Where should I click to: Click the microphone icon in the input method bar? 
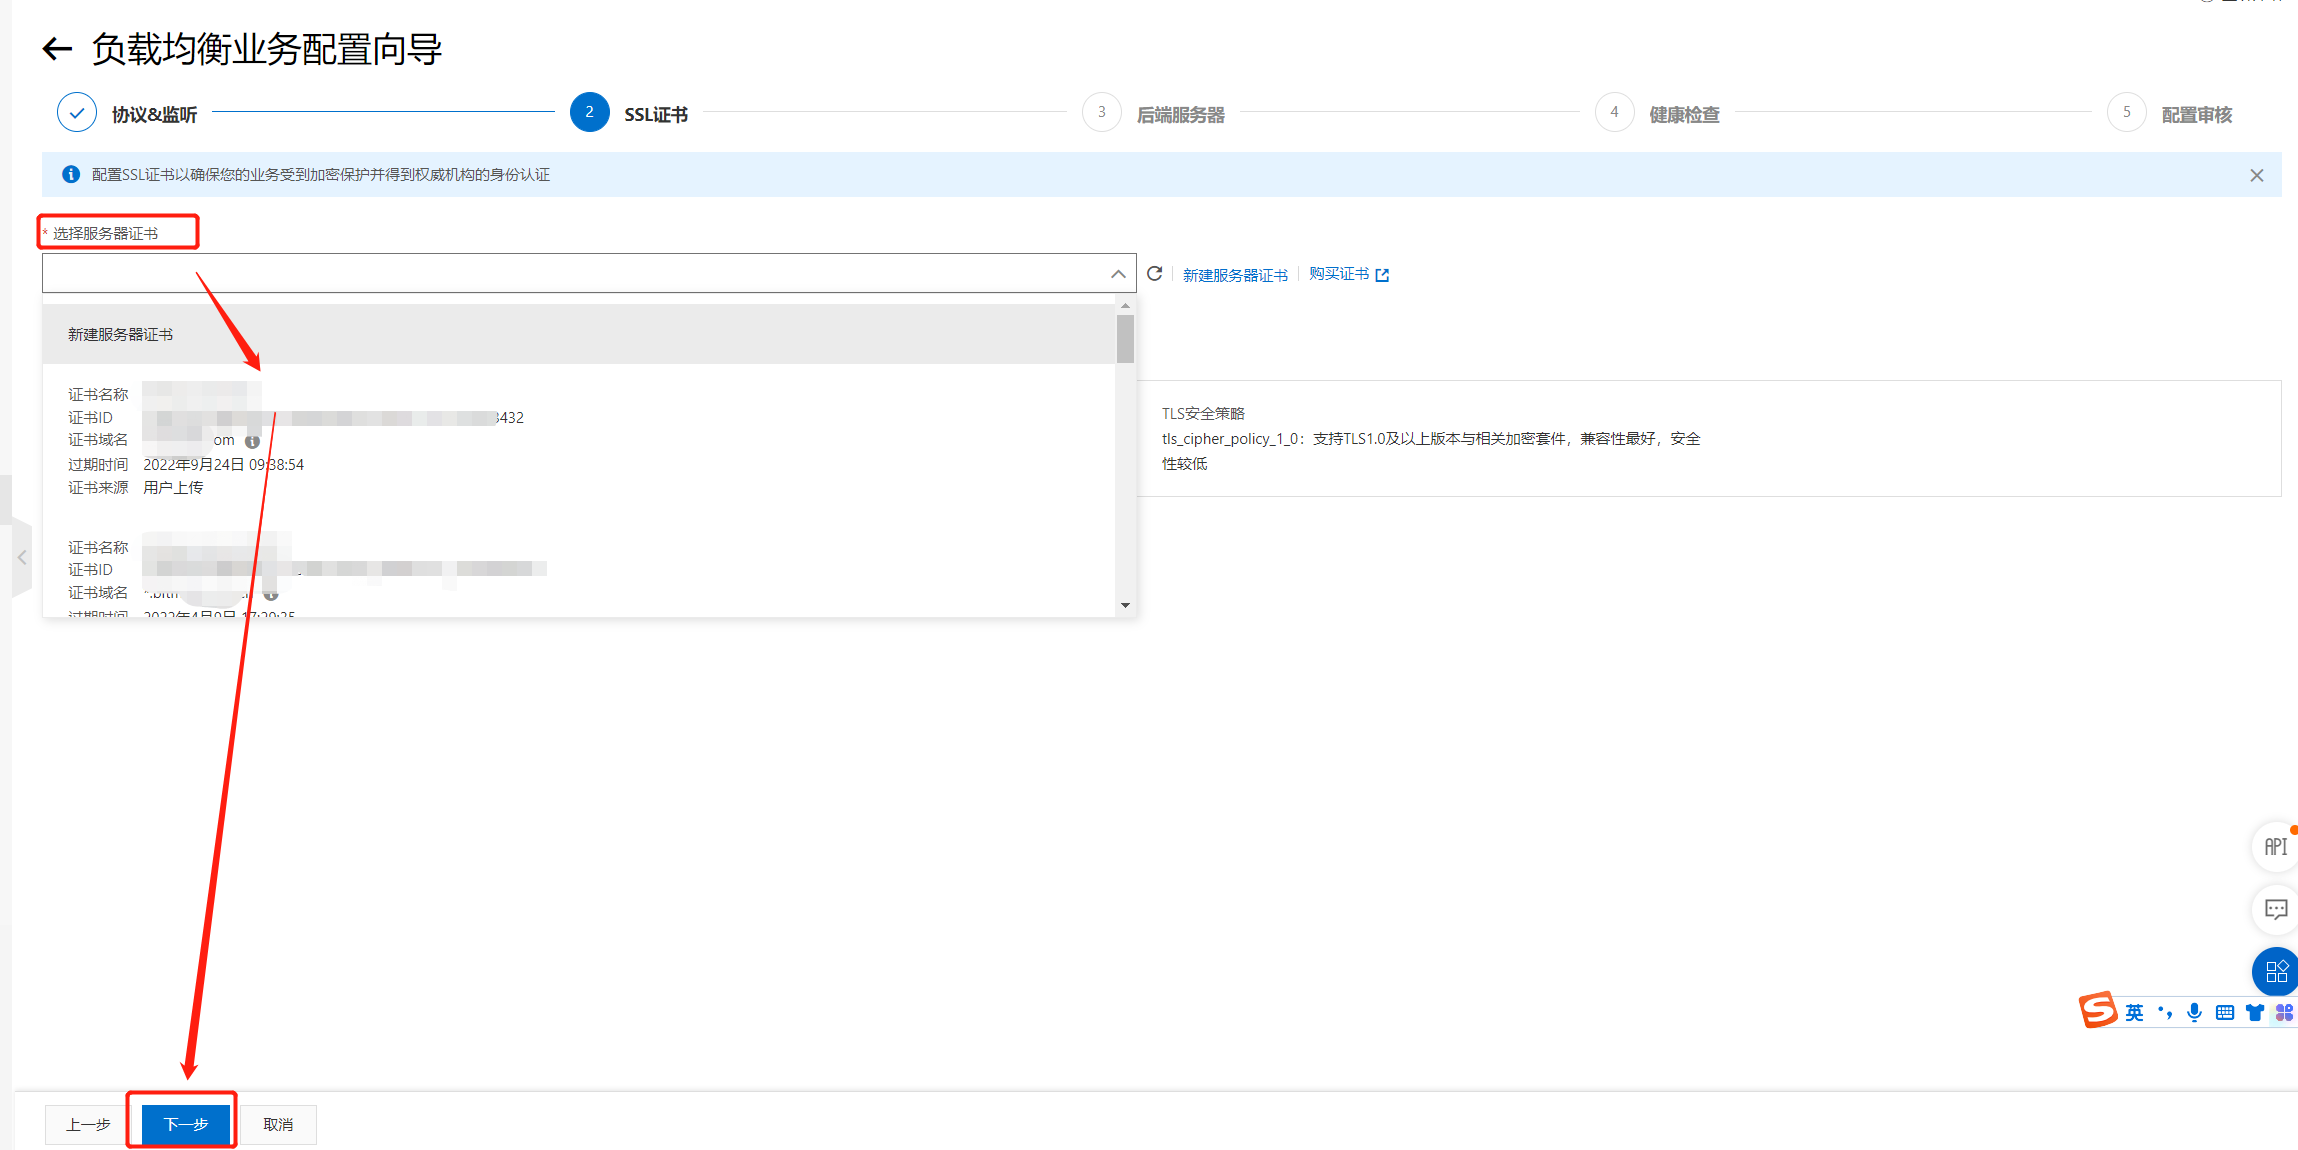tap(2194, 1012)
